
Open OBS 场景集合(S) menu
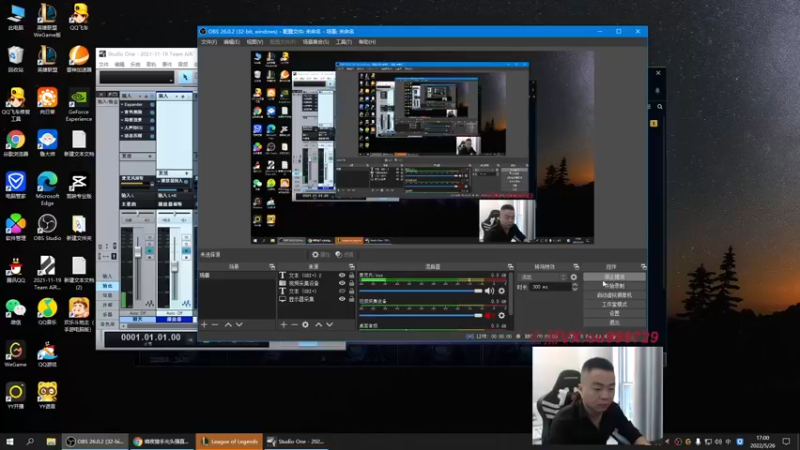[316, 42]
